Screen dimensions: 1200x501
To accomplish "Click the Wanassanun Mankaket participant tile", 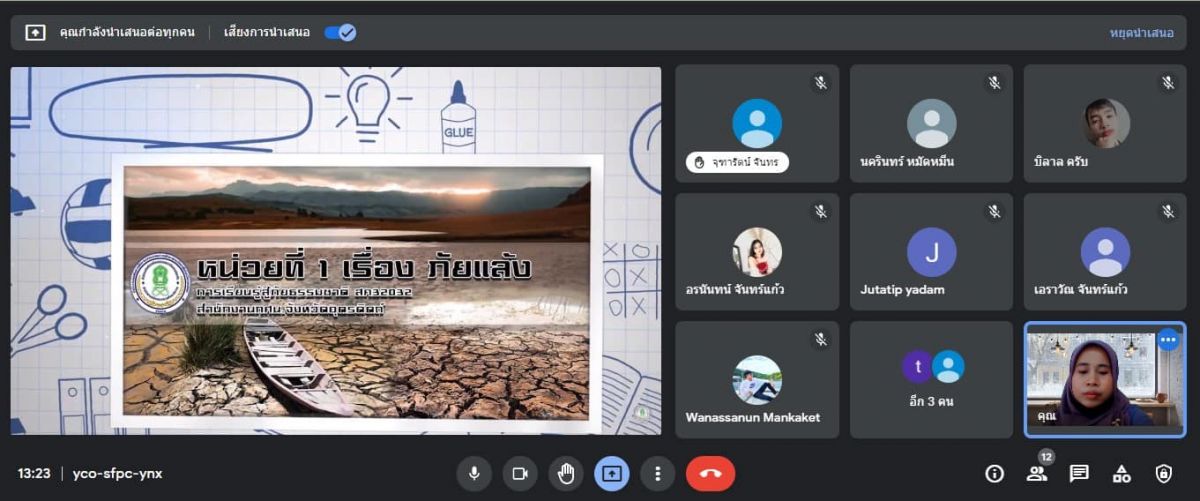I will [x=757, y=379].
